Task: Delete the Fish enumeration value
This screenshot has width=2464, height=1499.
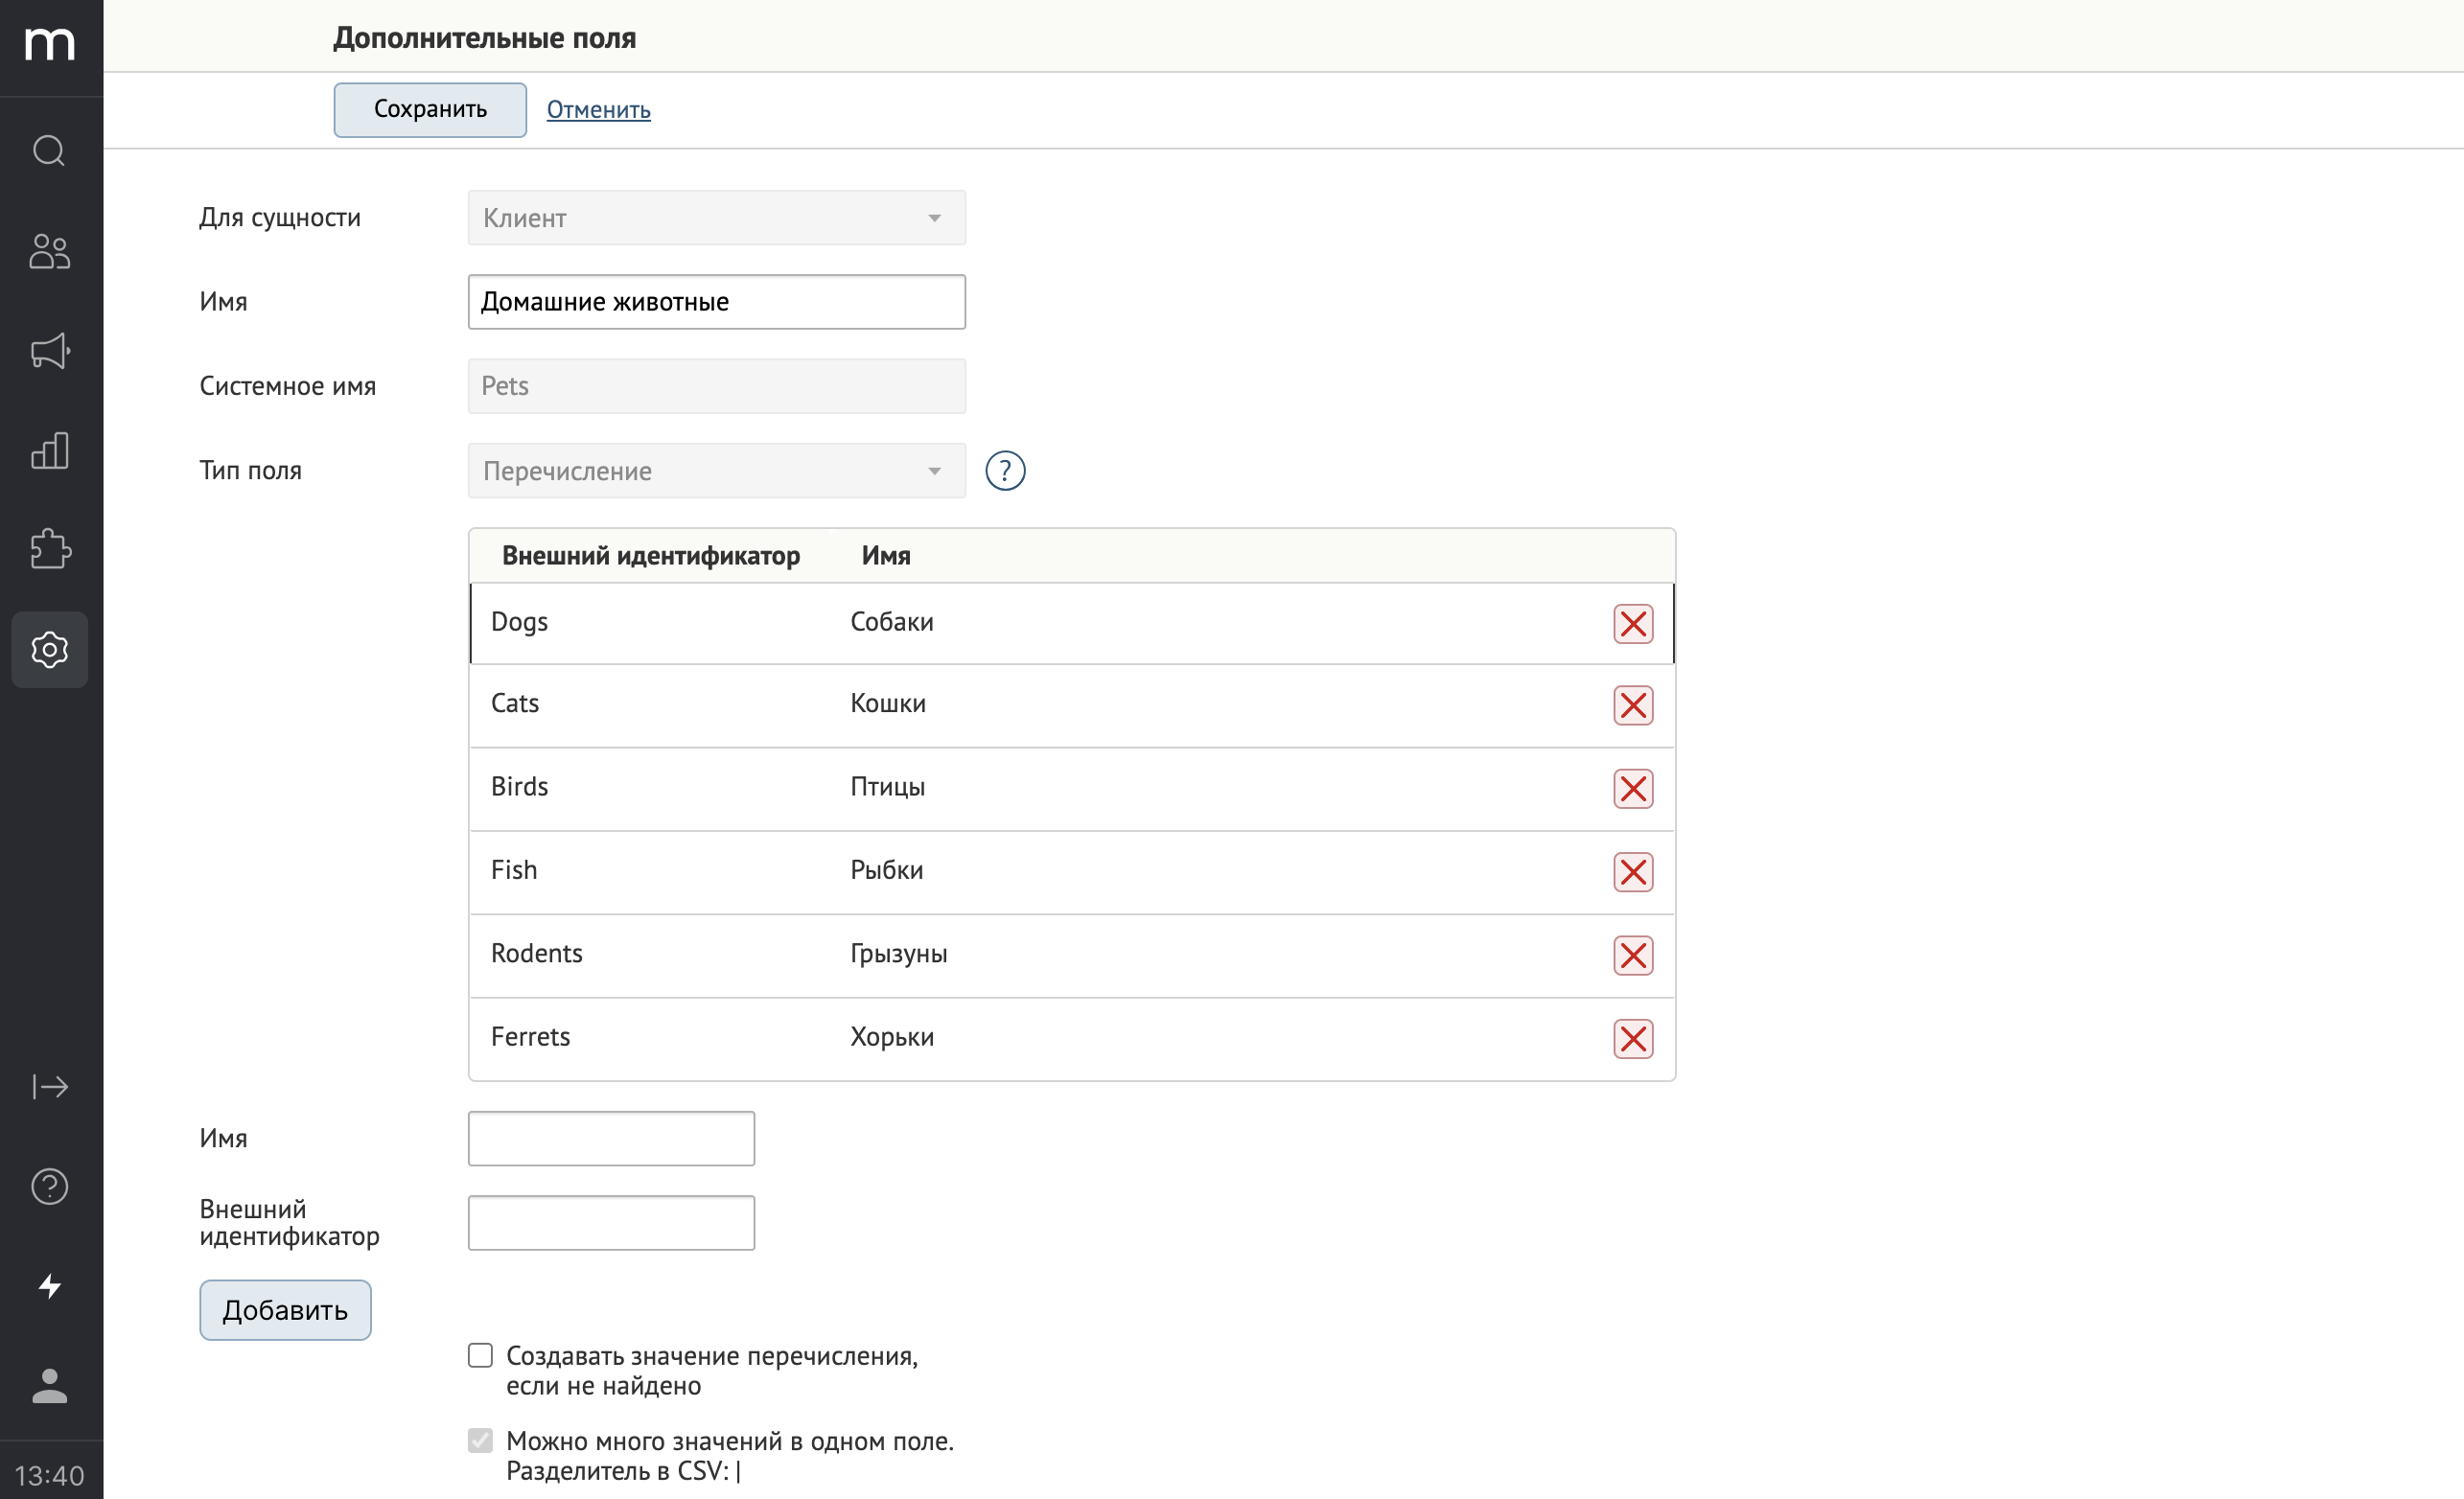Action: click(x=1633, y=872)
